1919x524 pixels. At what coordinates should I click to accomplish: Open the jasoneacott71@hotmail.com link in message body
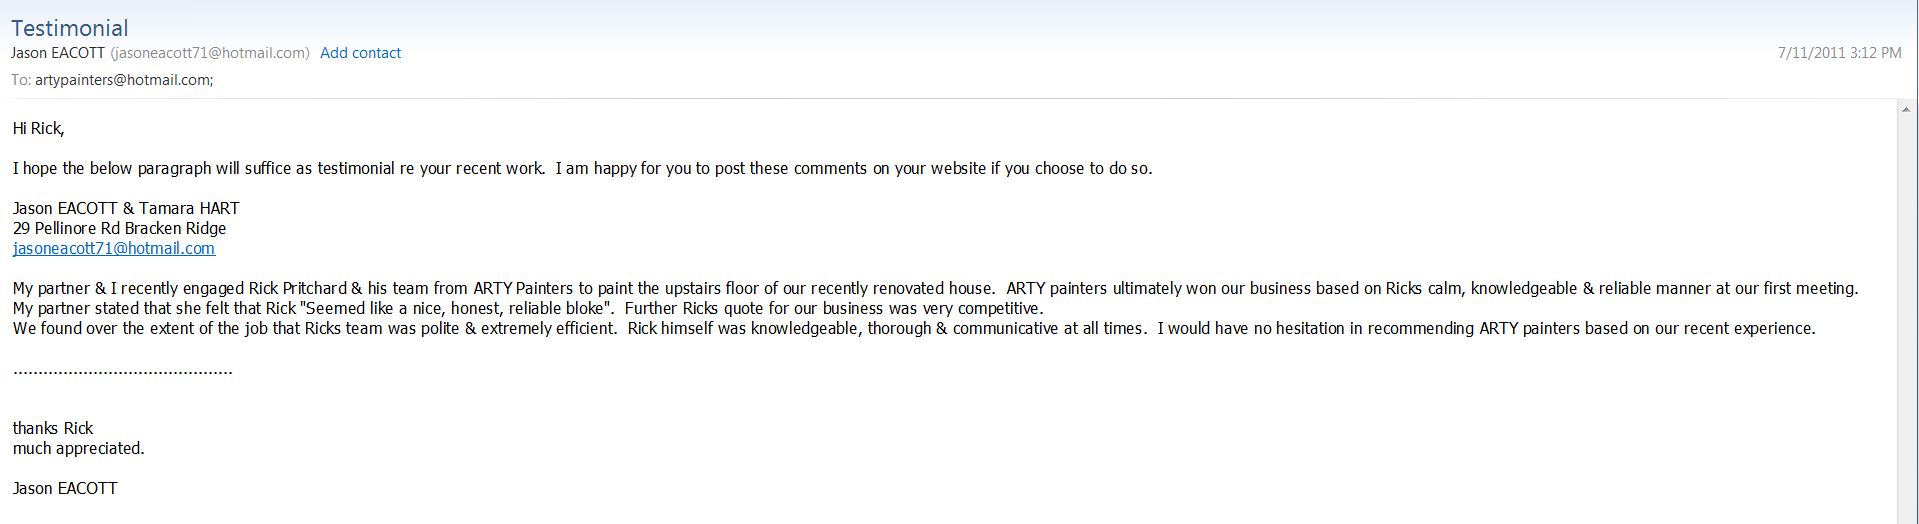pyautogui.click(x=114, y=248)
